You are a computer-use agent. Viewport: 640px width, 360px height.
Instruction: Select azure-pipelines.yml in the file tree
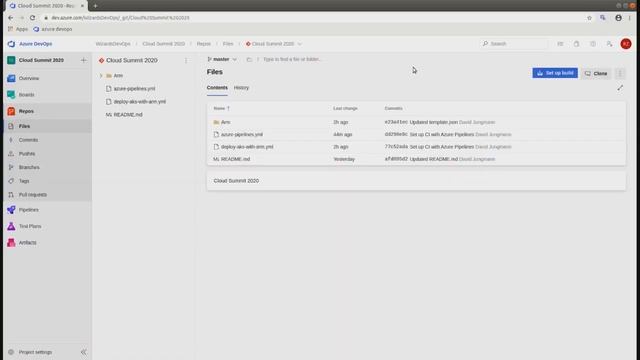click(x=134, y=89)
